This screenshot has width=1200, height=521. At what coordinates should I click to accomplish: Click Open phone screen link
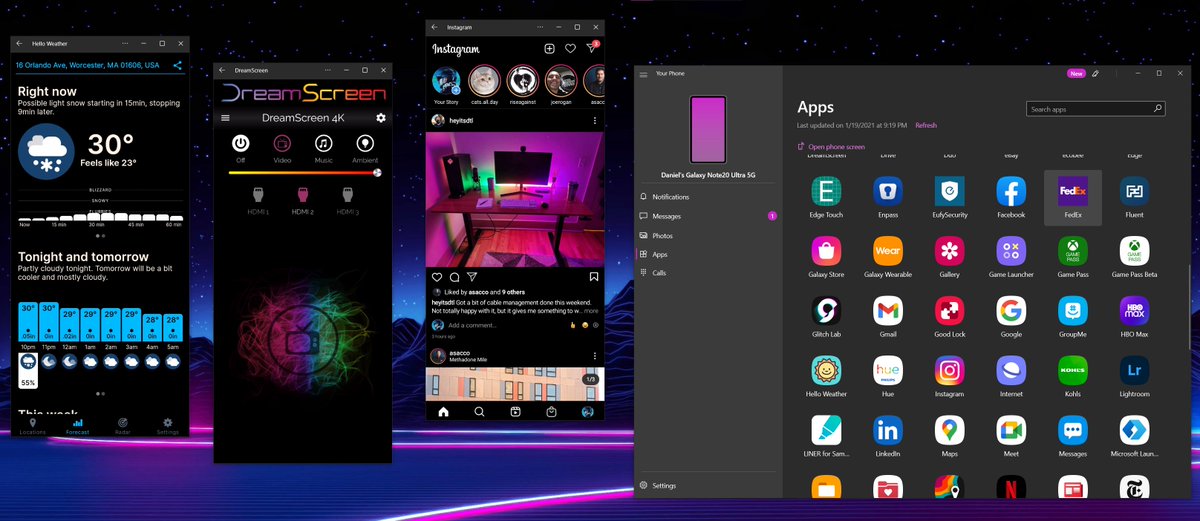click(x=832, y=147)
